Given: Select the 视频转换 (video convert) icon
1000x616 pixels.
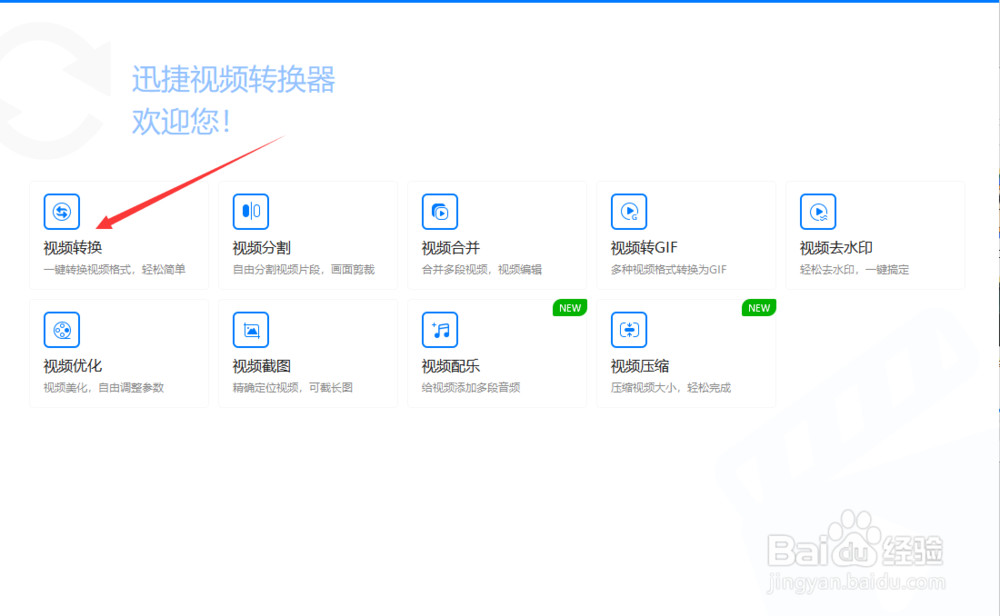Looking at the screenshot, I should pos(61,211).
